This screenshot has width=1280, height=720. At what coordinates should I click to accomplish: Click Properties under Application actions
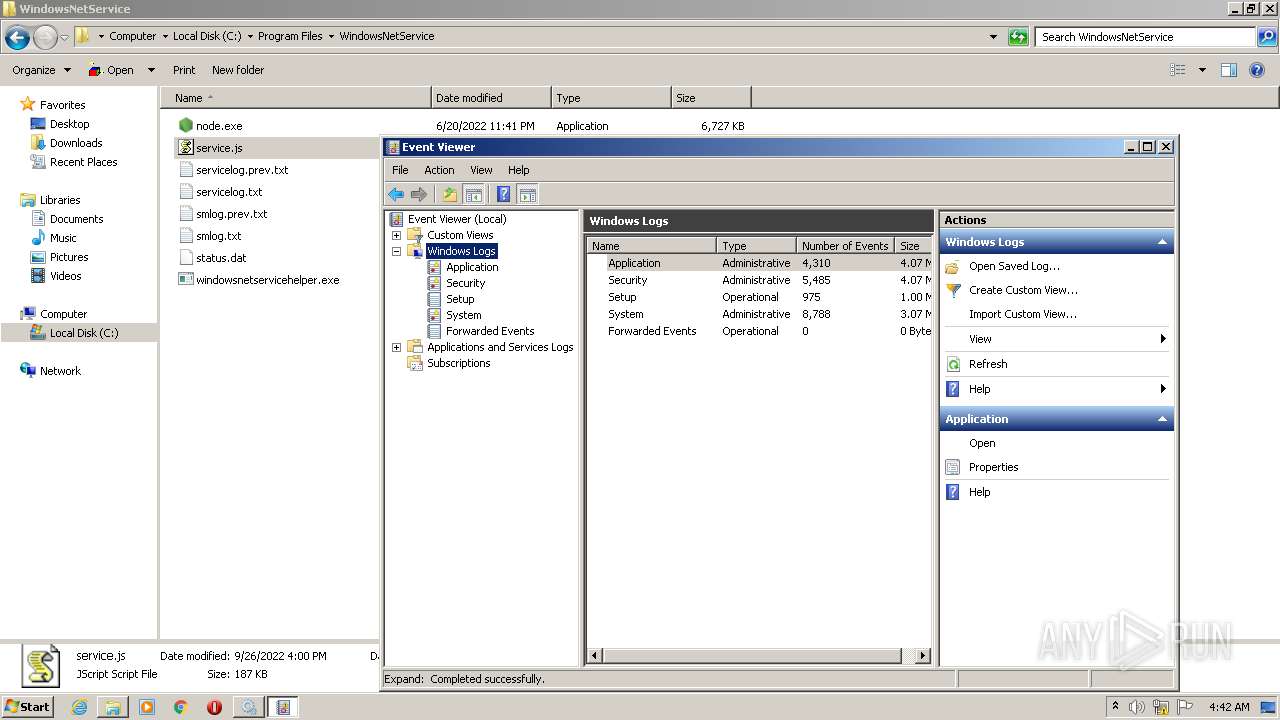pyautogui.click(x=993, y=467)
